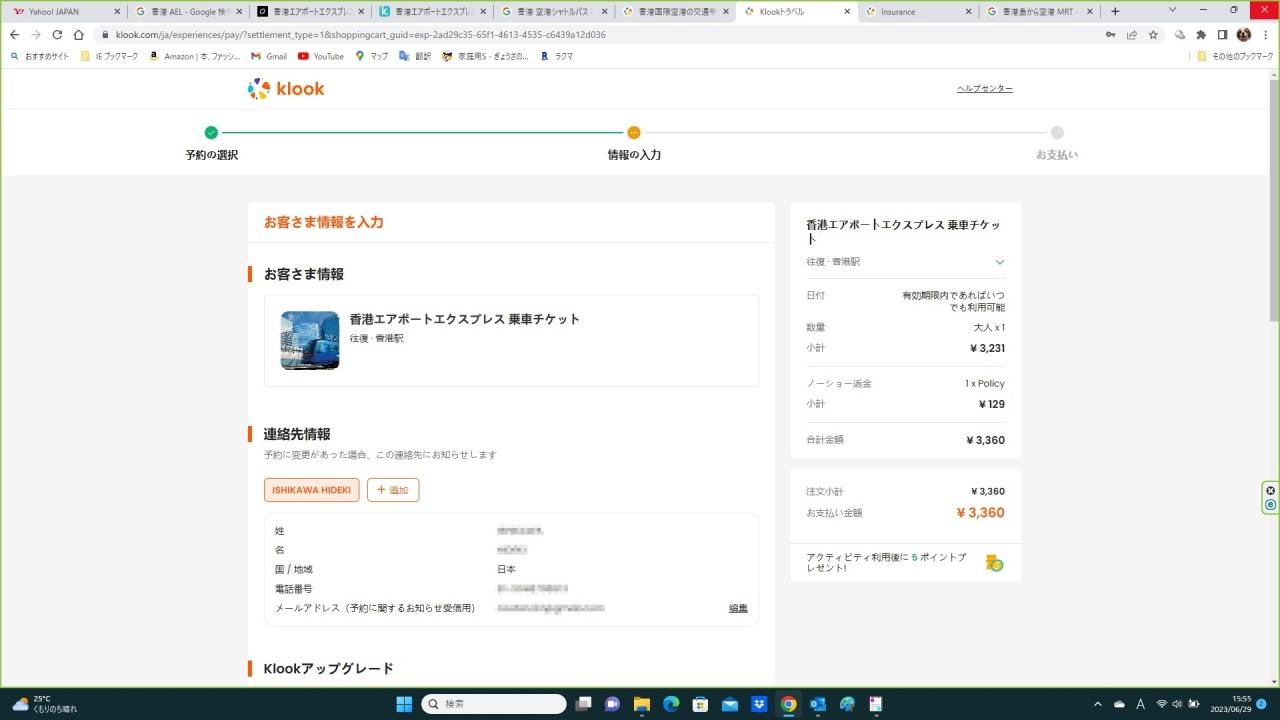Image resolution: width=1280 pixels, height=720 pixels.
Task: Open the Chrome side panel
Action: 1222,34
